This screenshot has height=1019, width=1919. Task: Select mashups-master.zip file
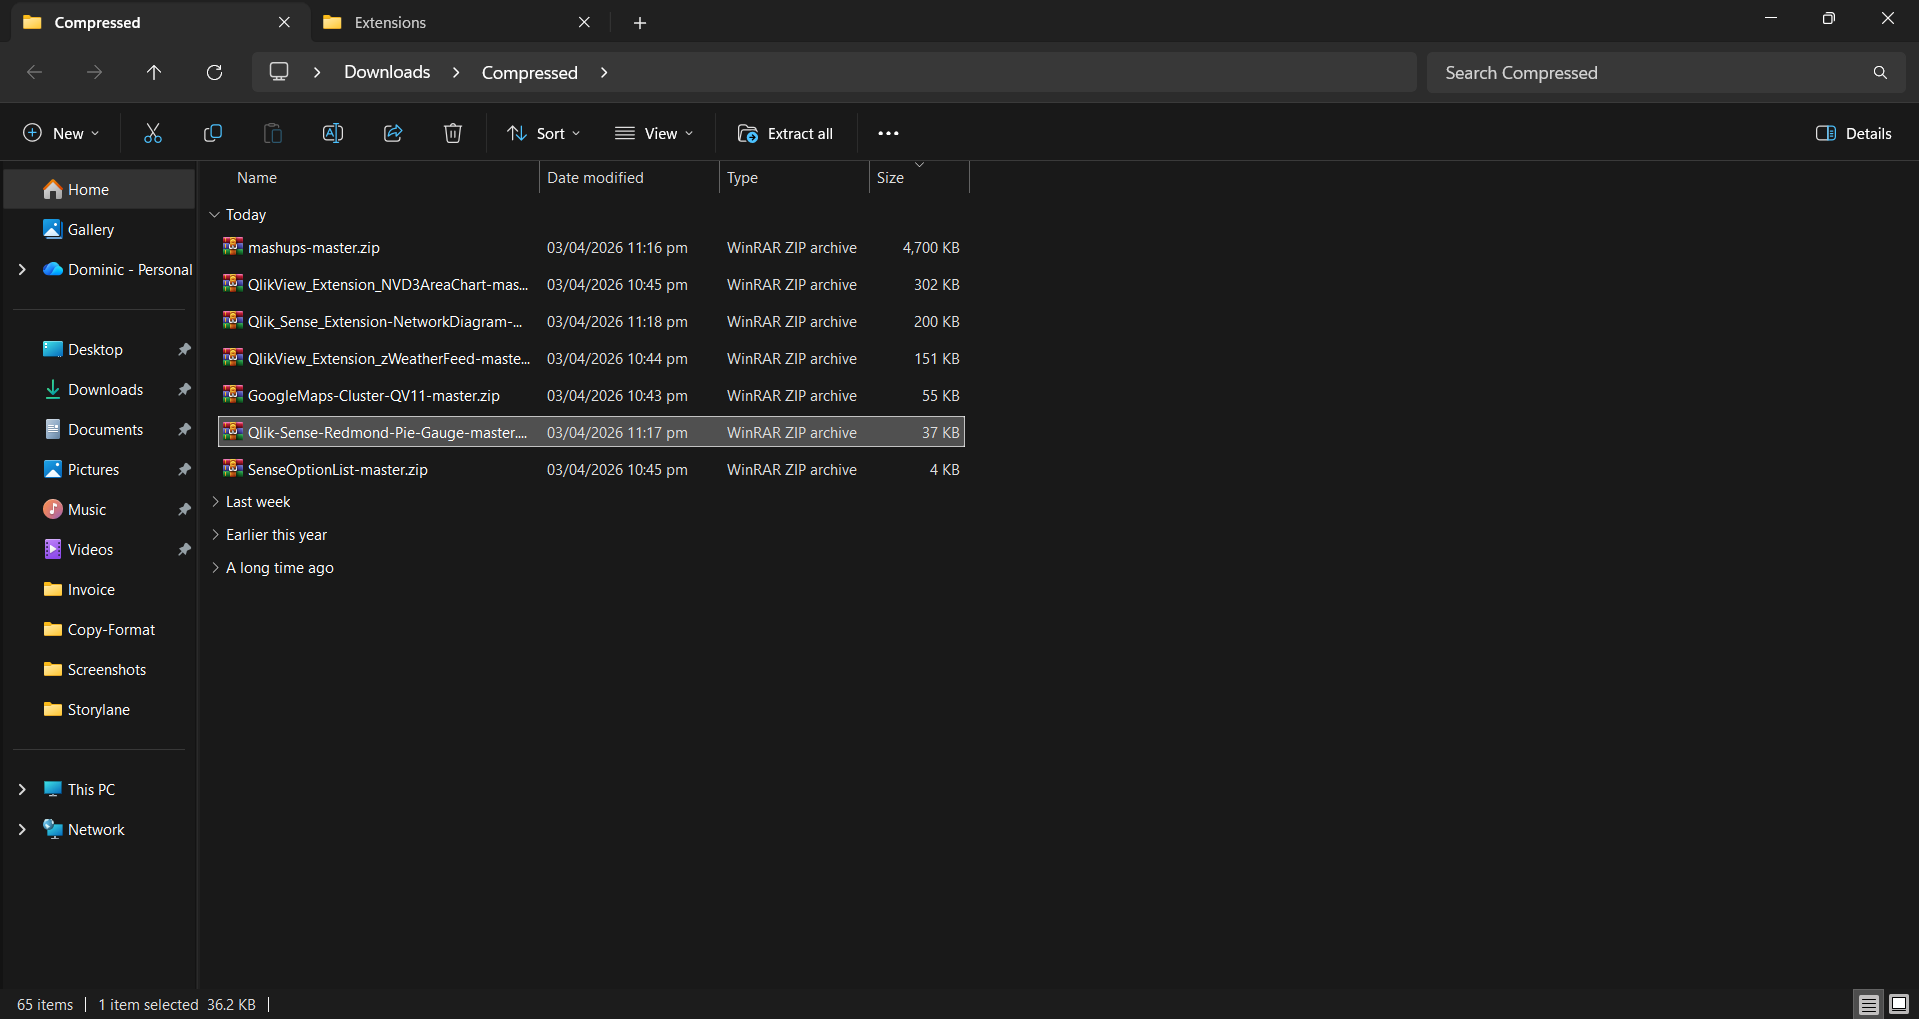coord(314,248)
